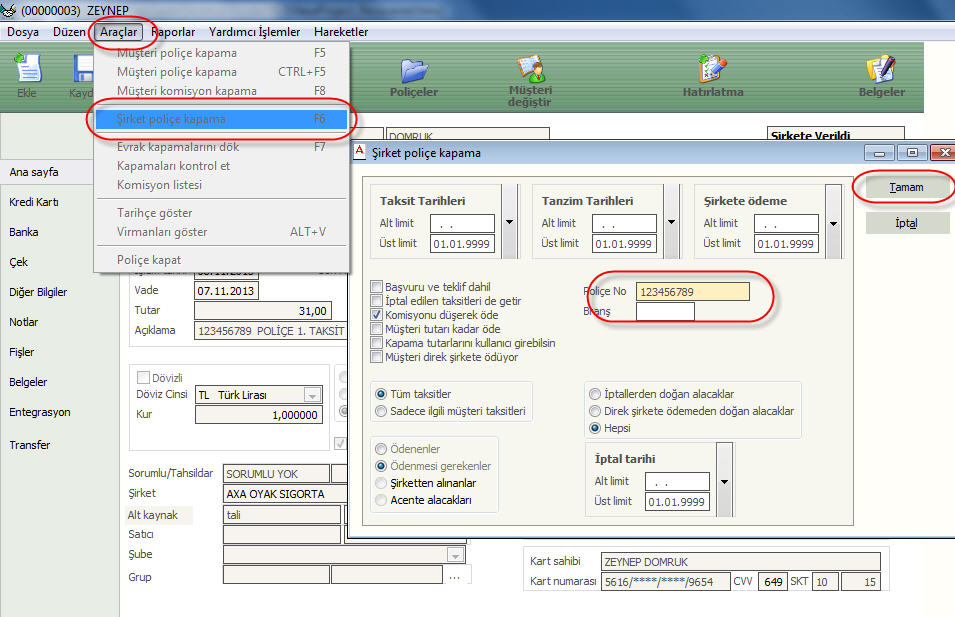
Task: Switch to Kredi Kartı sidebar tab
Action: [34, 202]
